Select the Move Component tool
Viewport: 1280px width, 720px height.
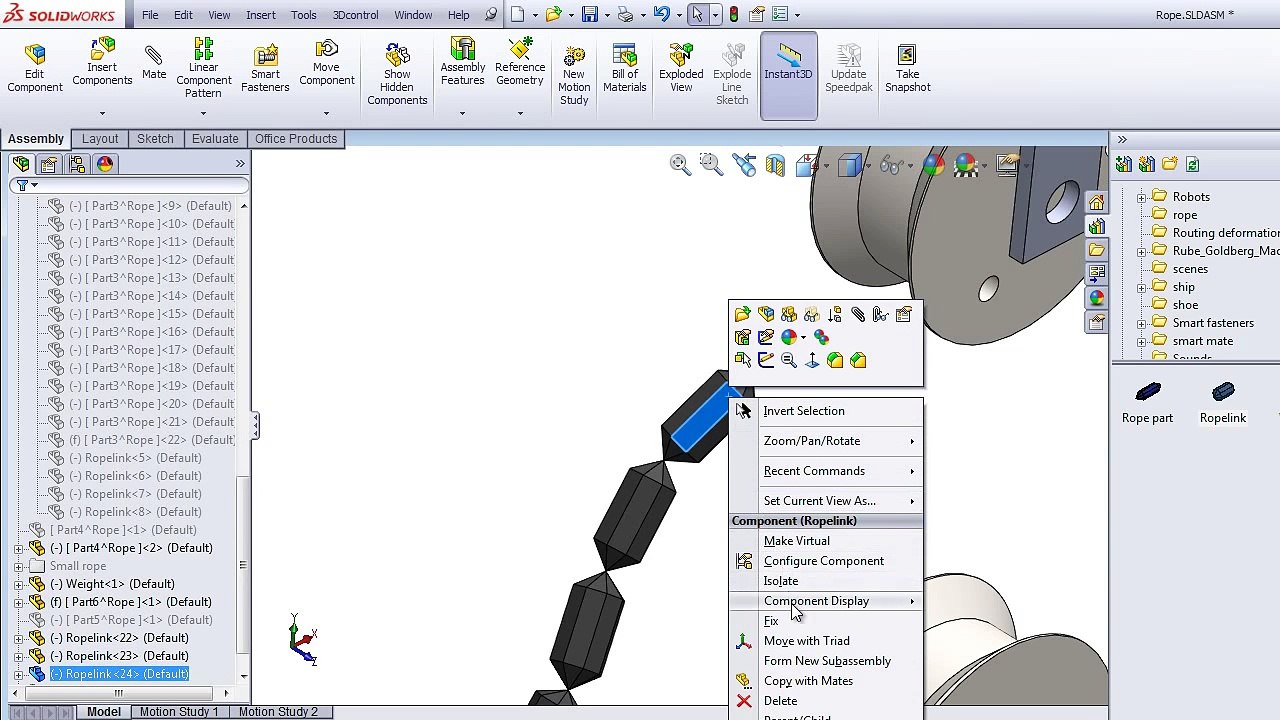pos(326,62)
